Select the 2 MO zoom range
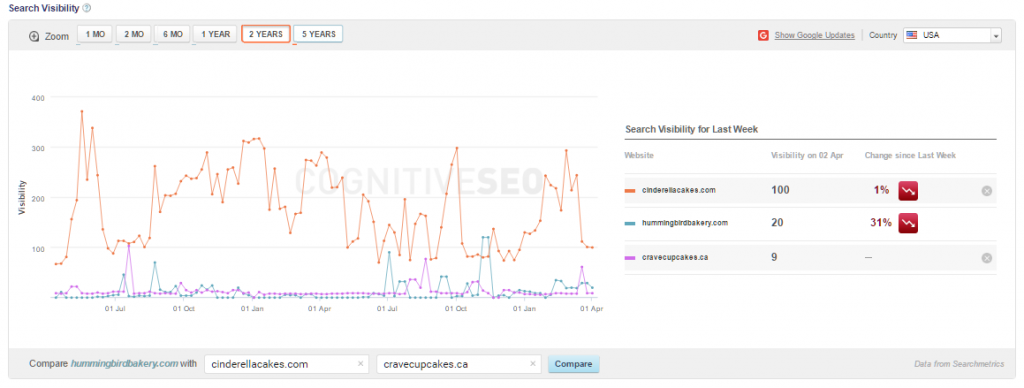The width and height of the screenshot is (1024, 388). 134,35
